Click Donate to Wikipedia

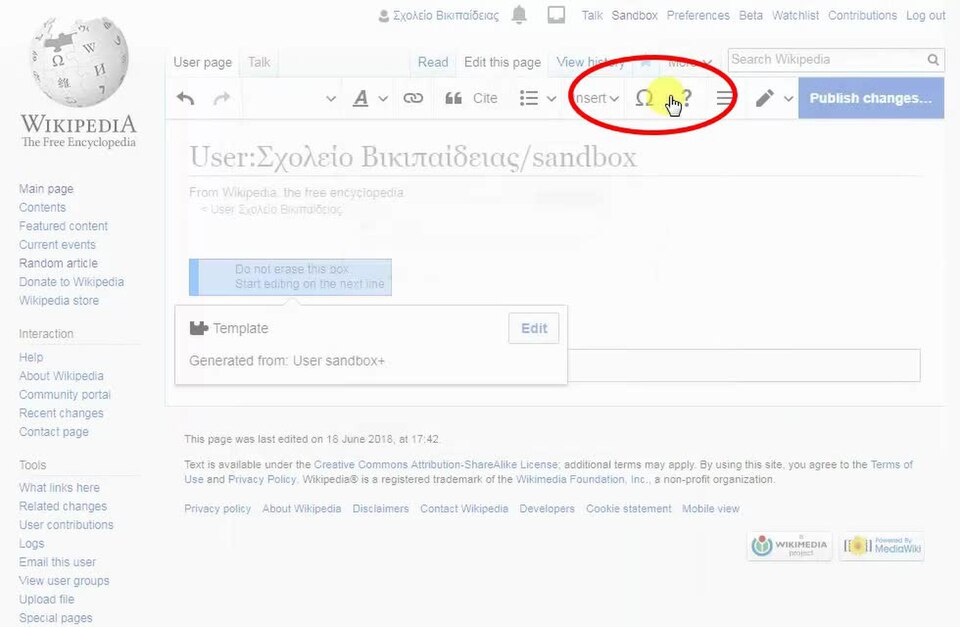(x=71, y=282)
